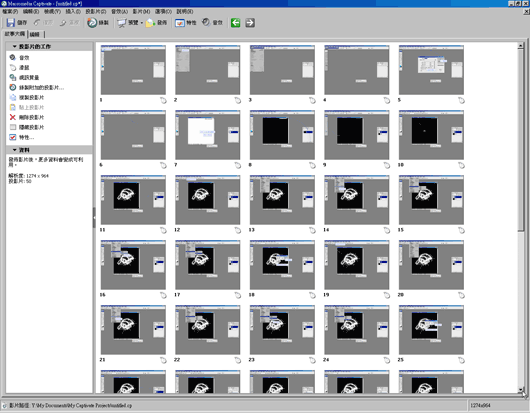
Task: Click the storyboard scrollbar down arrow
Action: [521, 390]
